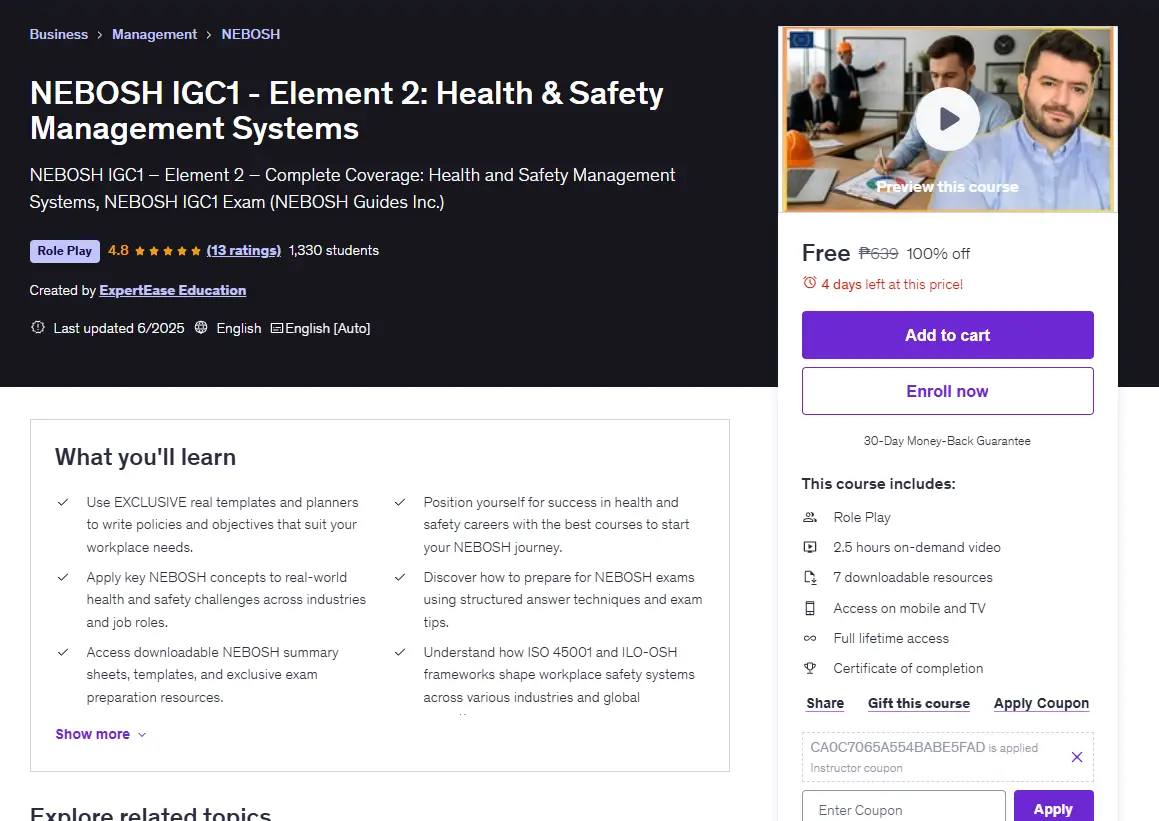Click the star rating icons
Screen dimensions: 1159x821
(x=168, y=251)
